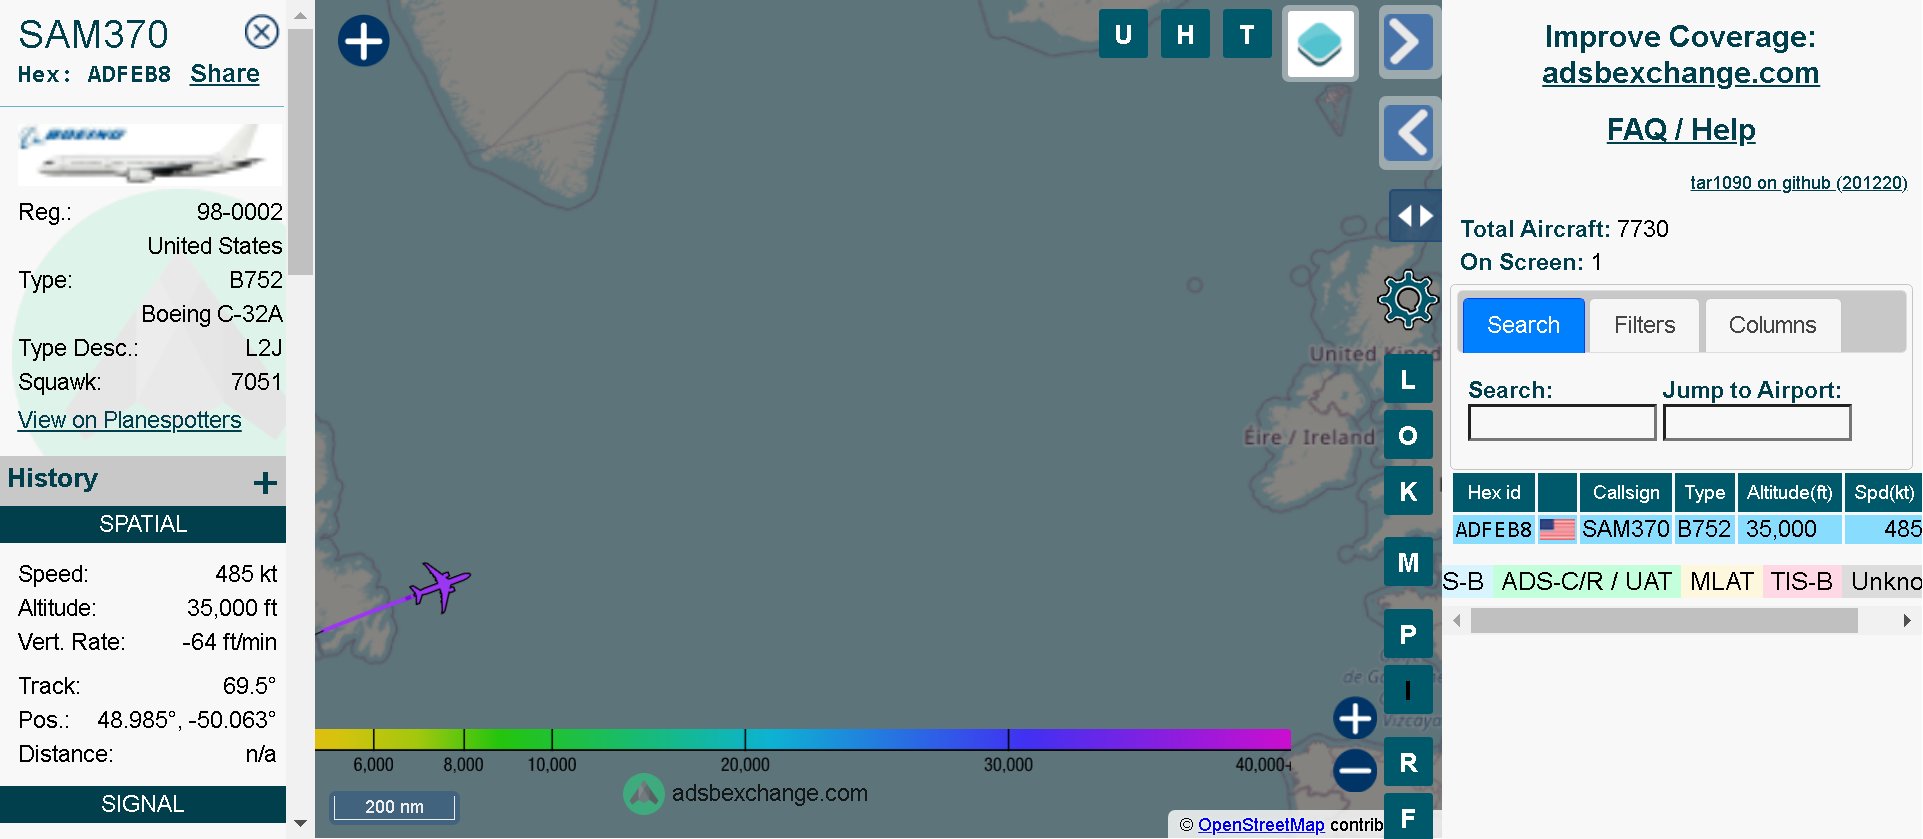Click the SPATIAL section header
The image size is (1923, 839).
click(143, 524)
